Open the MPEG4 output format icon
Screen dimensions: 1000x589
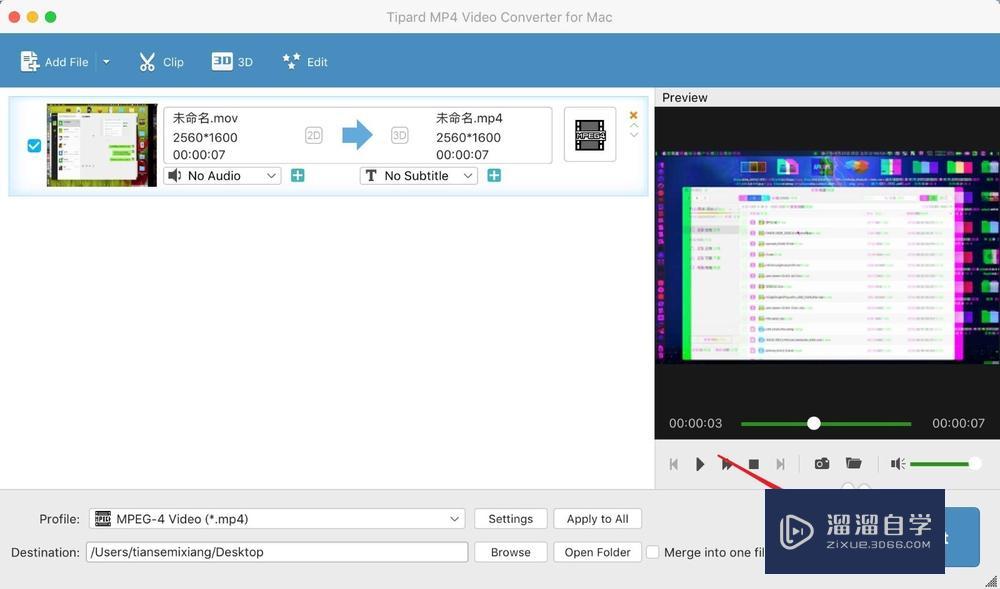point(590,135)
